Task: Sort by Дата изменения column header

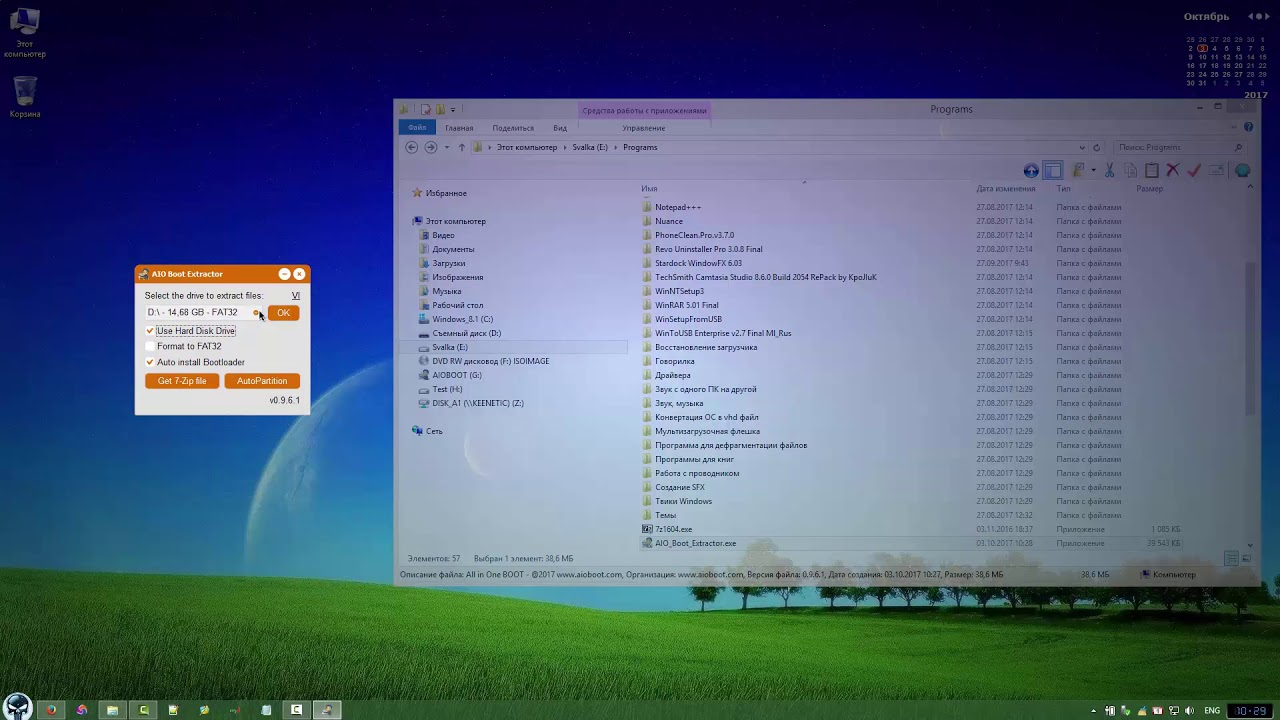Action: [1006, 189]
